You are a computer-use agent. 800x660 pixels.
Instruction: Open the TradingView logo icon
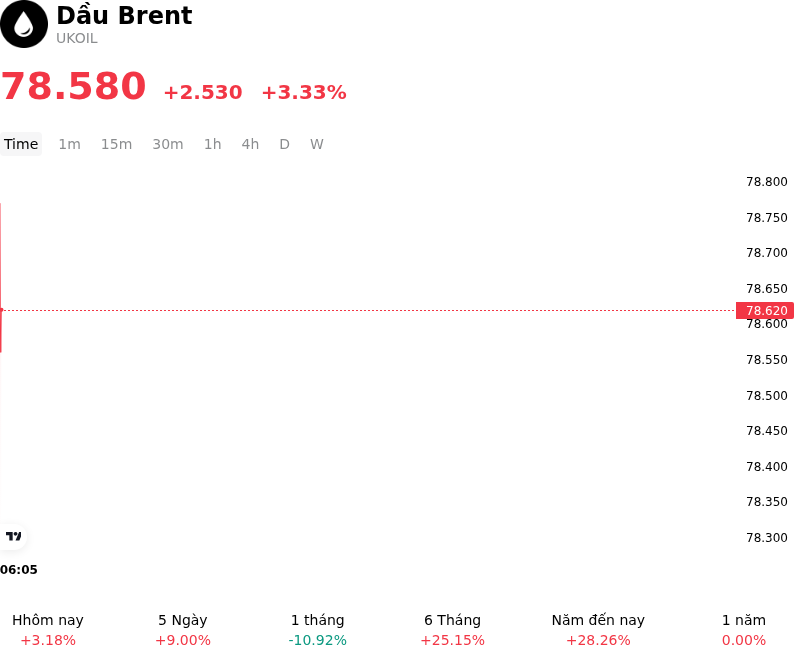[14, 536]
